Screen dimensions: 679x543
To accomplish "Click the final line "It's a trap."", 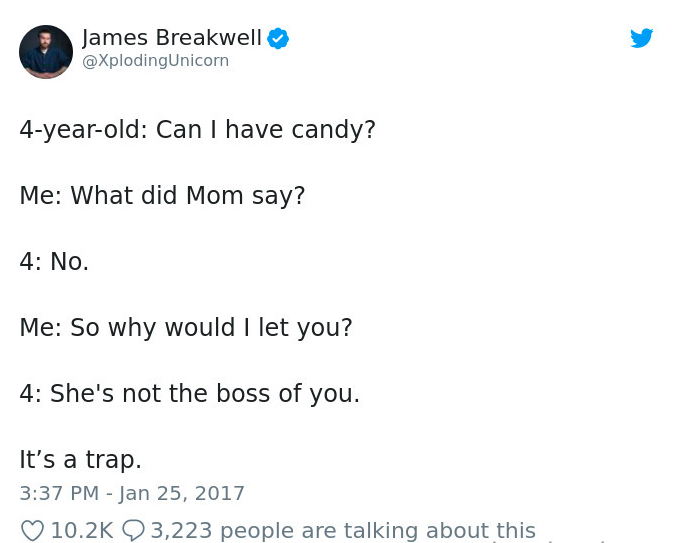I will pos(80,460).
